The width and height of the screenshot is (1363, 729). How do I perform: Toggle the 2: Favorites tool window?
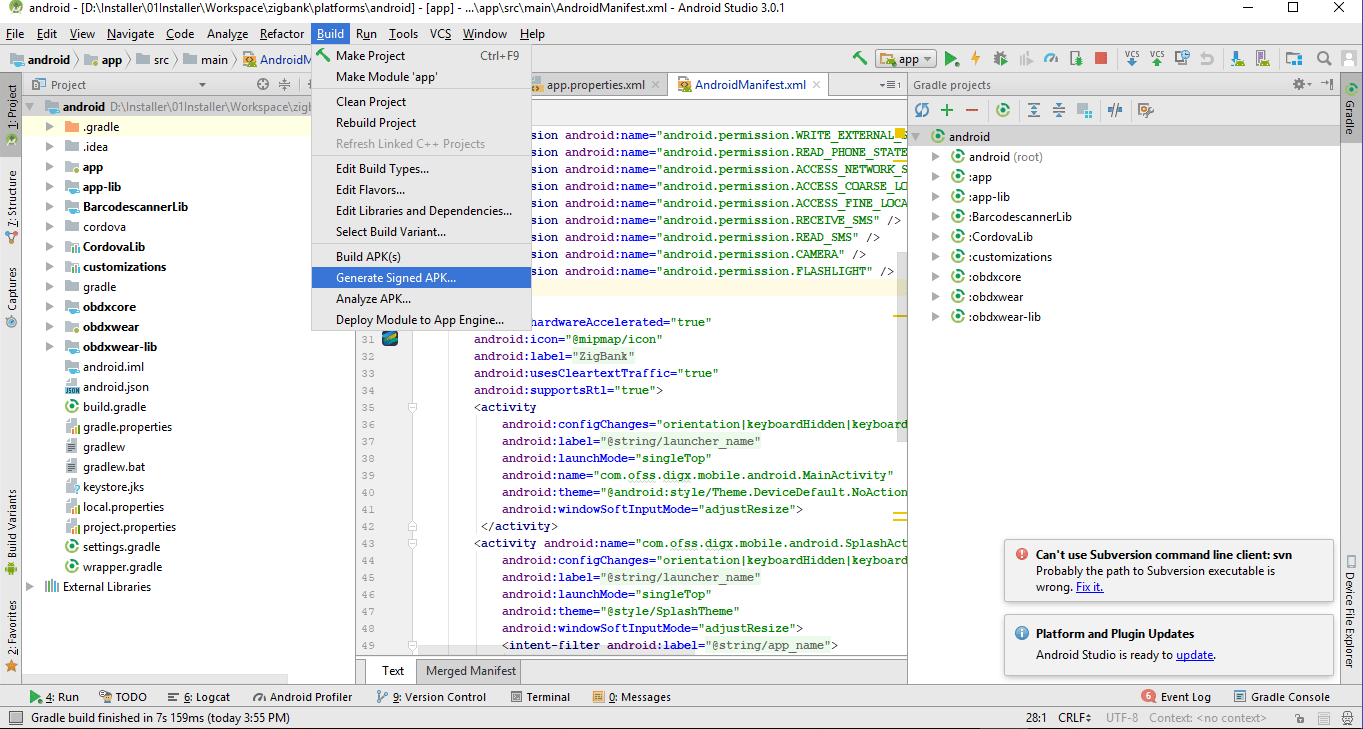click(11, 636)
